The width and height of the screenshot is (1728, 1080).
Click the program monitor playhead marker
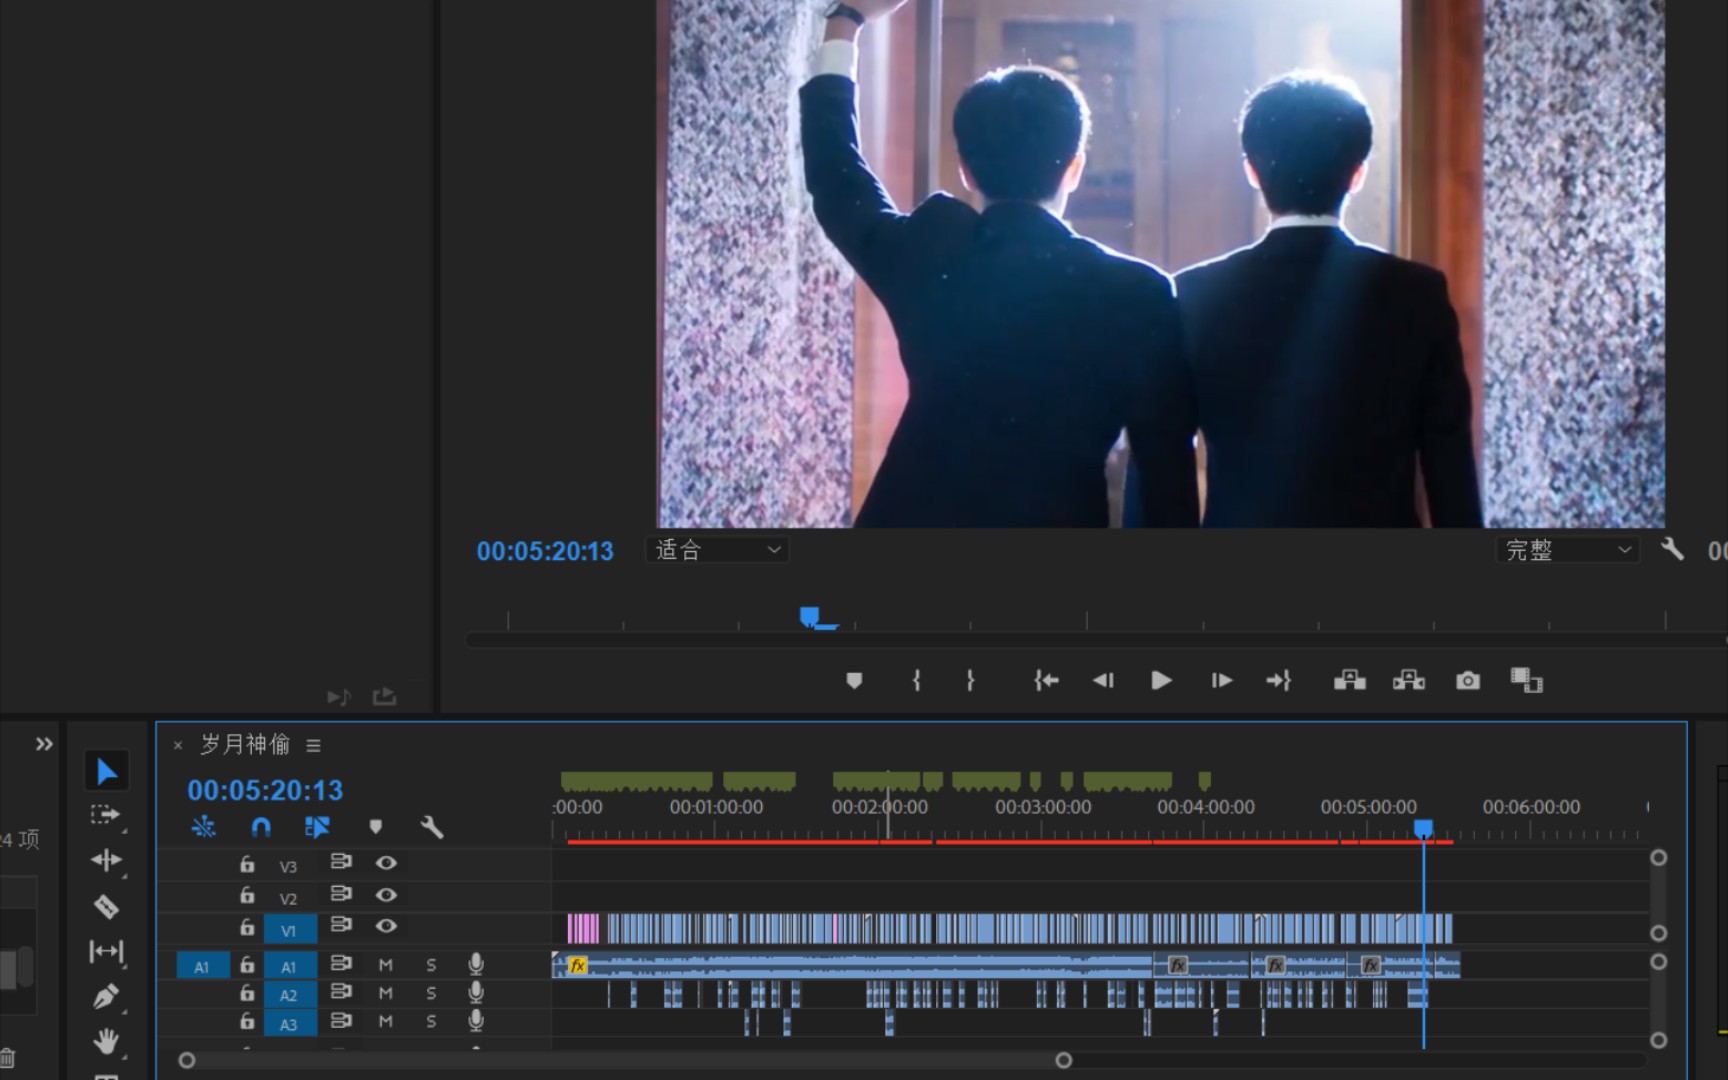tap(810, 616)
